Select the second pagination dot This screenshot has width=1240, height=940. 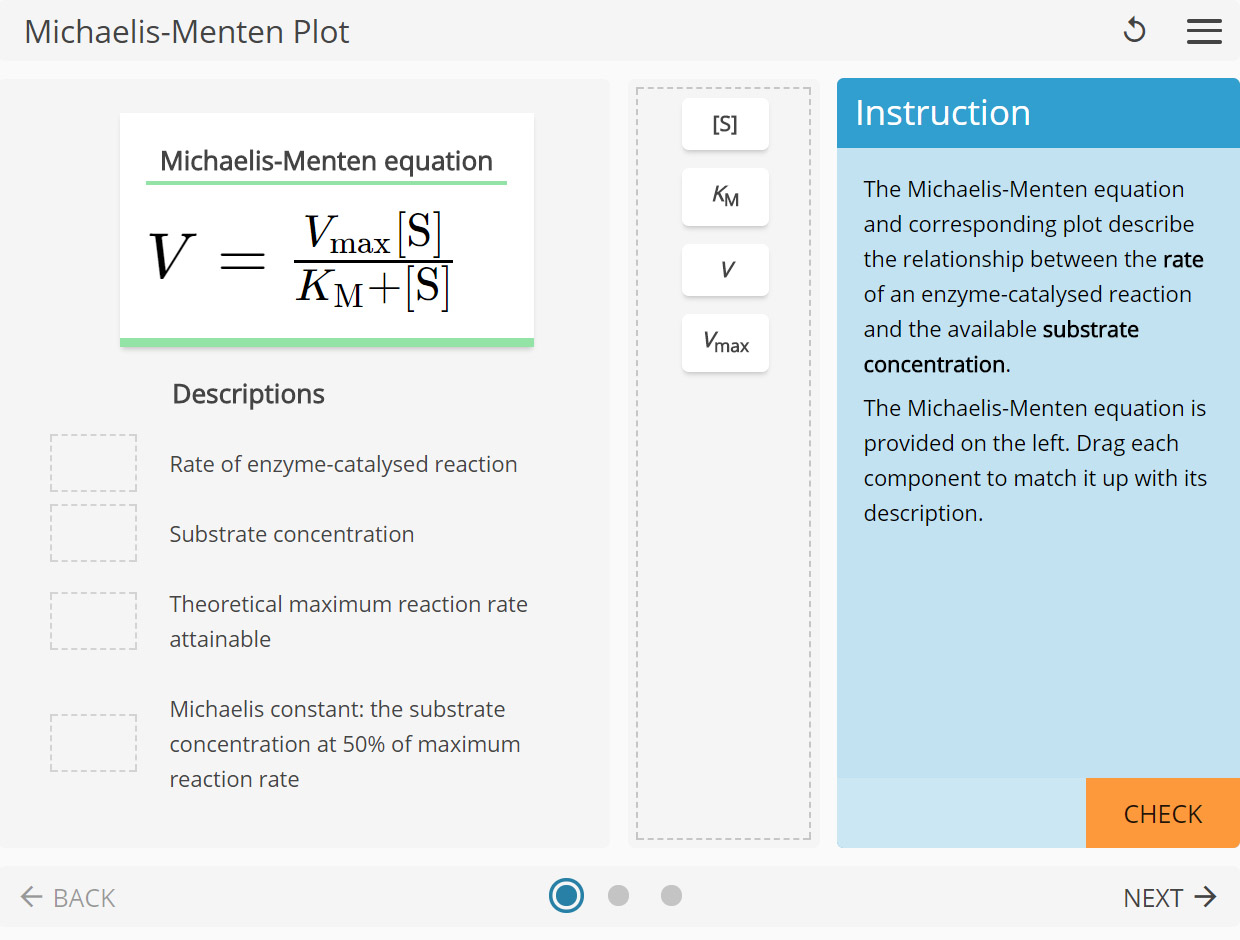coord(619,896)
